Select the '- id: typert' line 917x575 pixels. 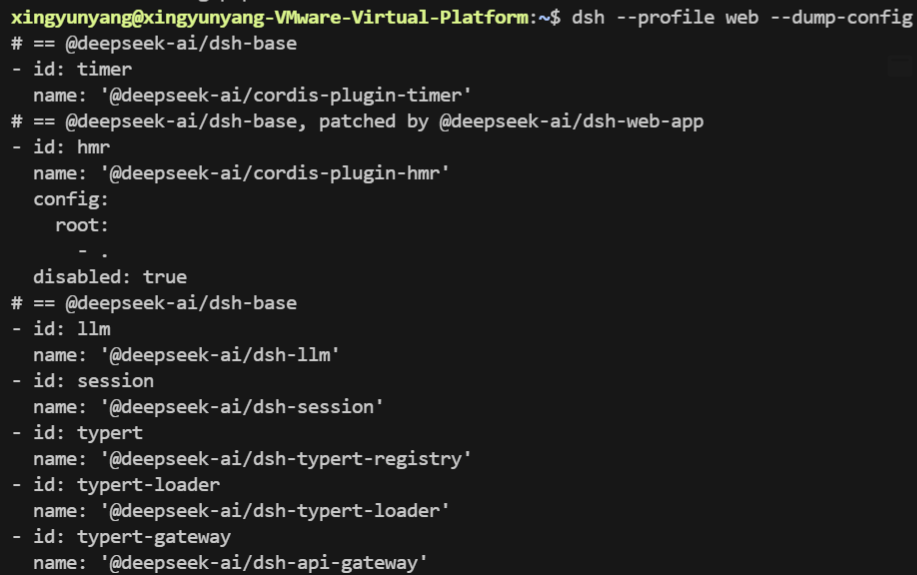pyautogui.click(x=77, y=433)
